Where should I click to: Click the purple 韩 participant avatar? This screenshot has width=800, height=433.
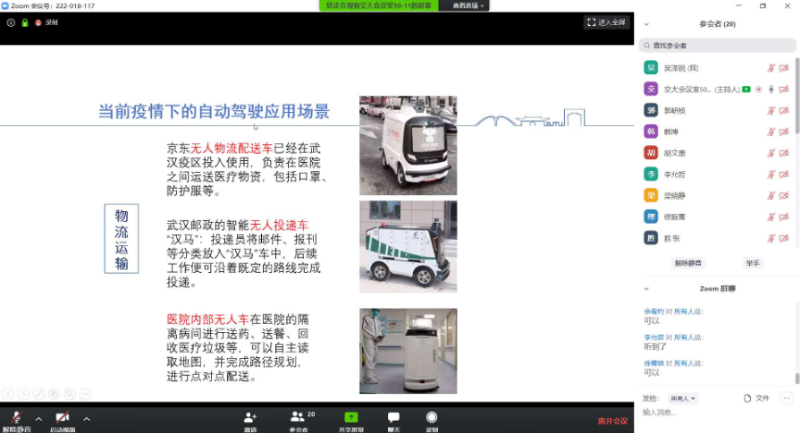[x=651, y=132]
